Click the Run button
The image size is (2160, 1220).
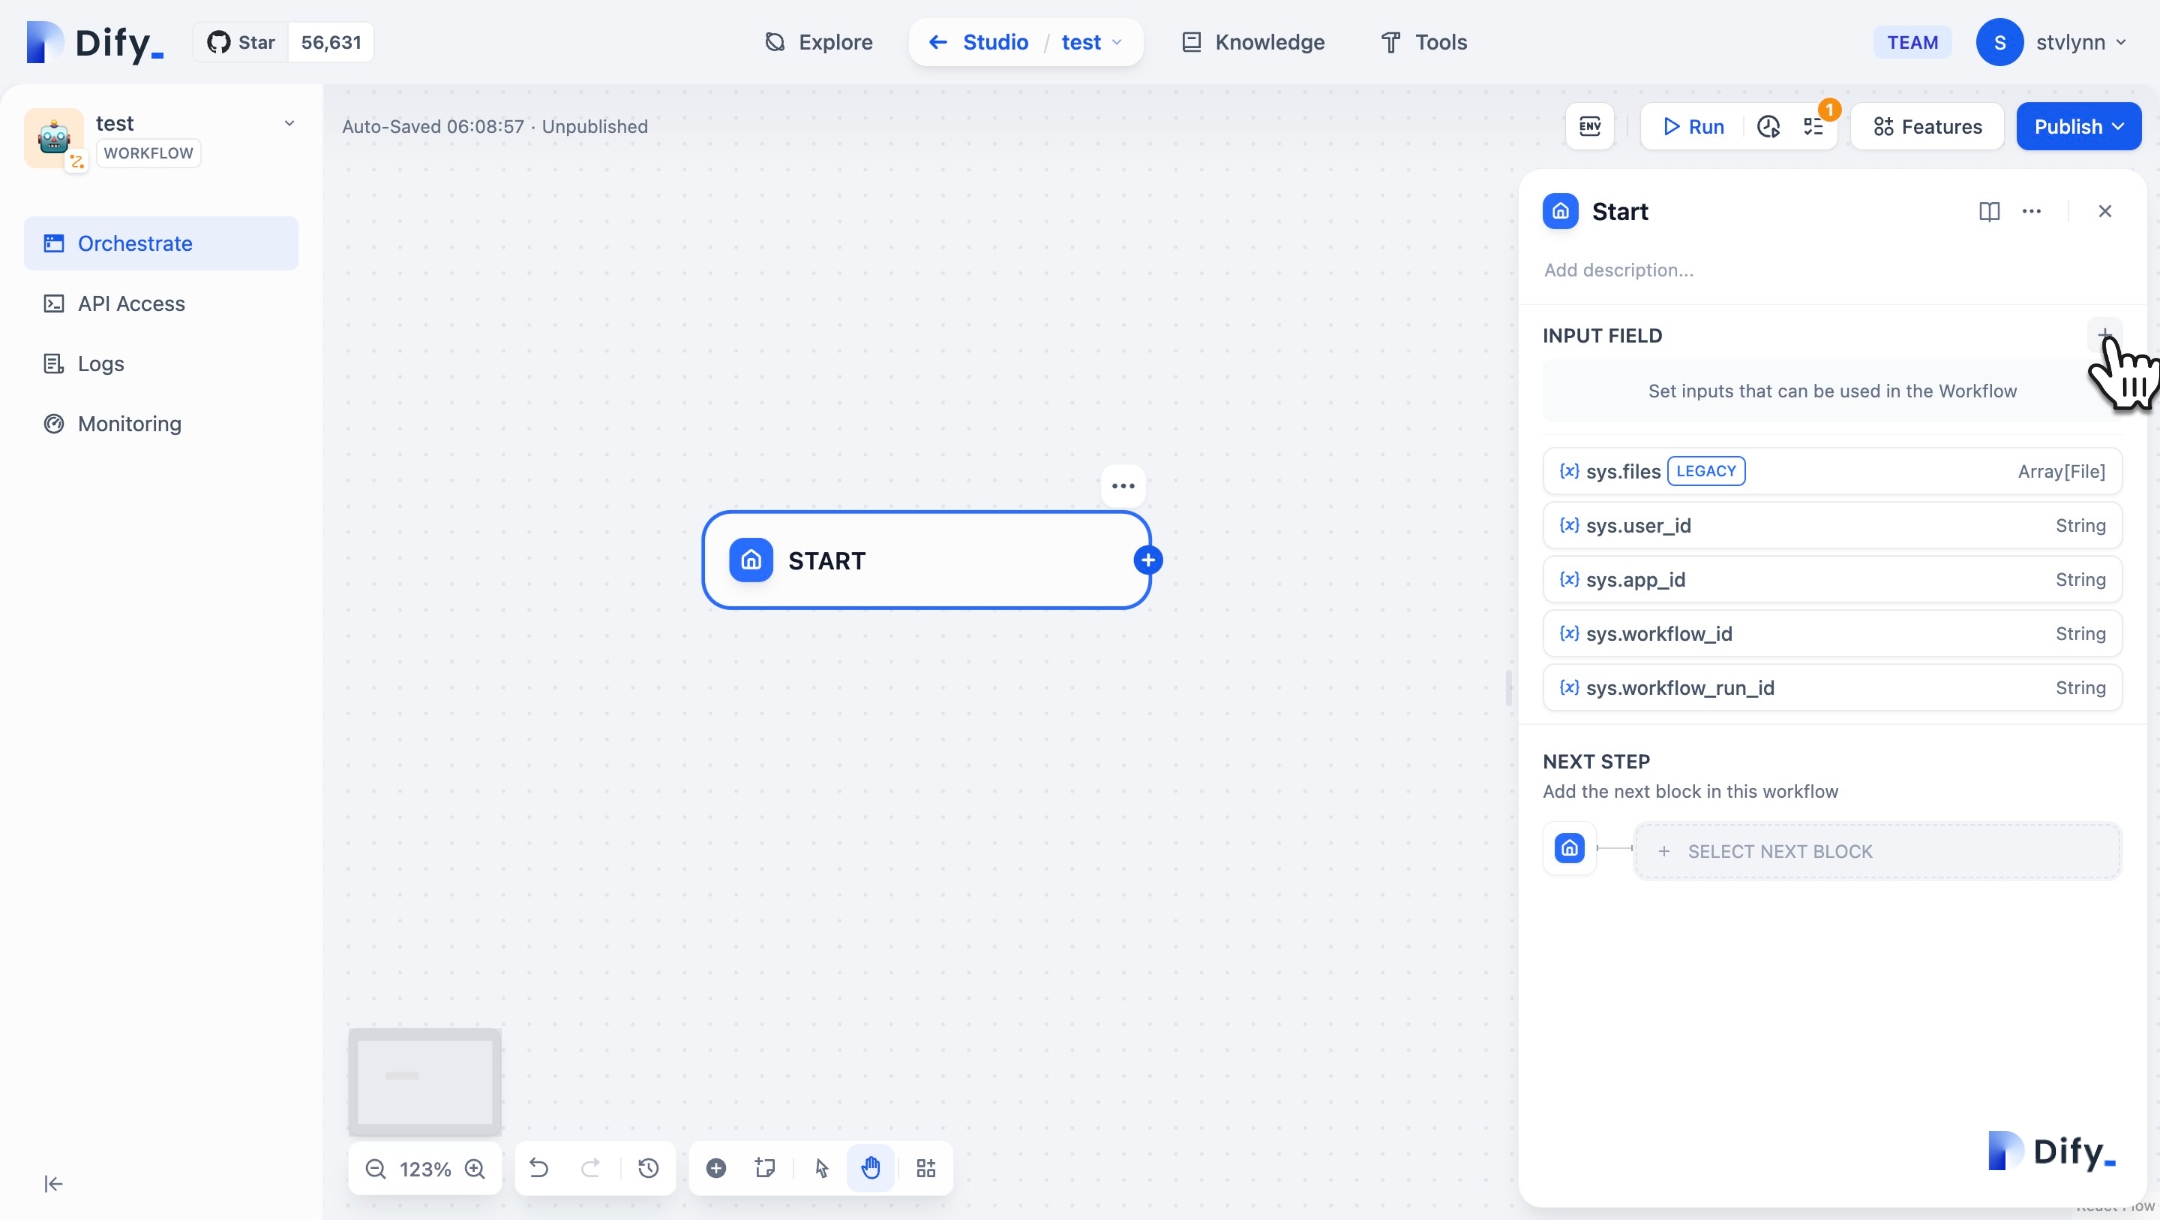1694,126
